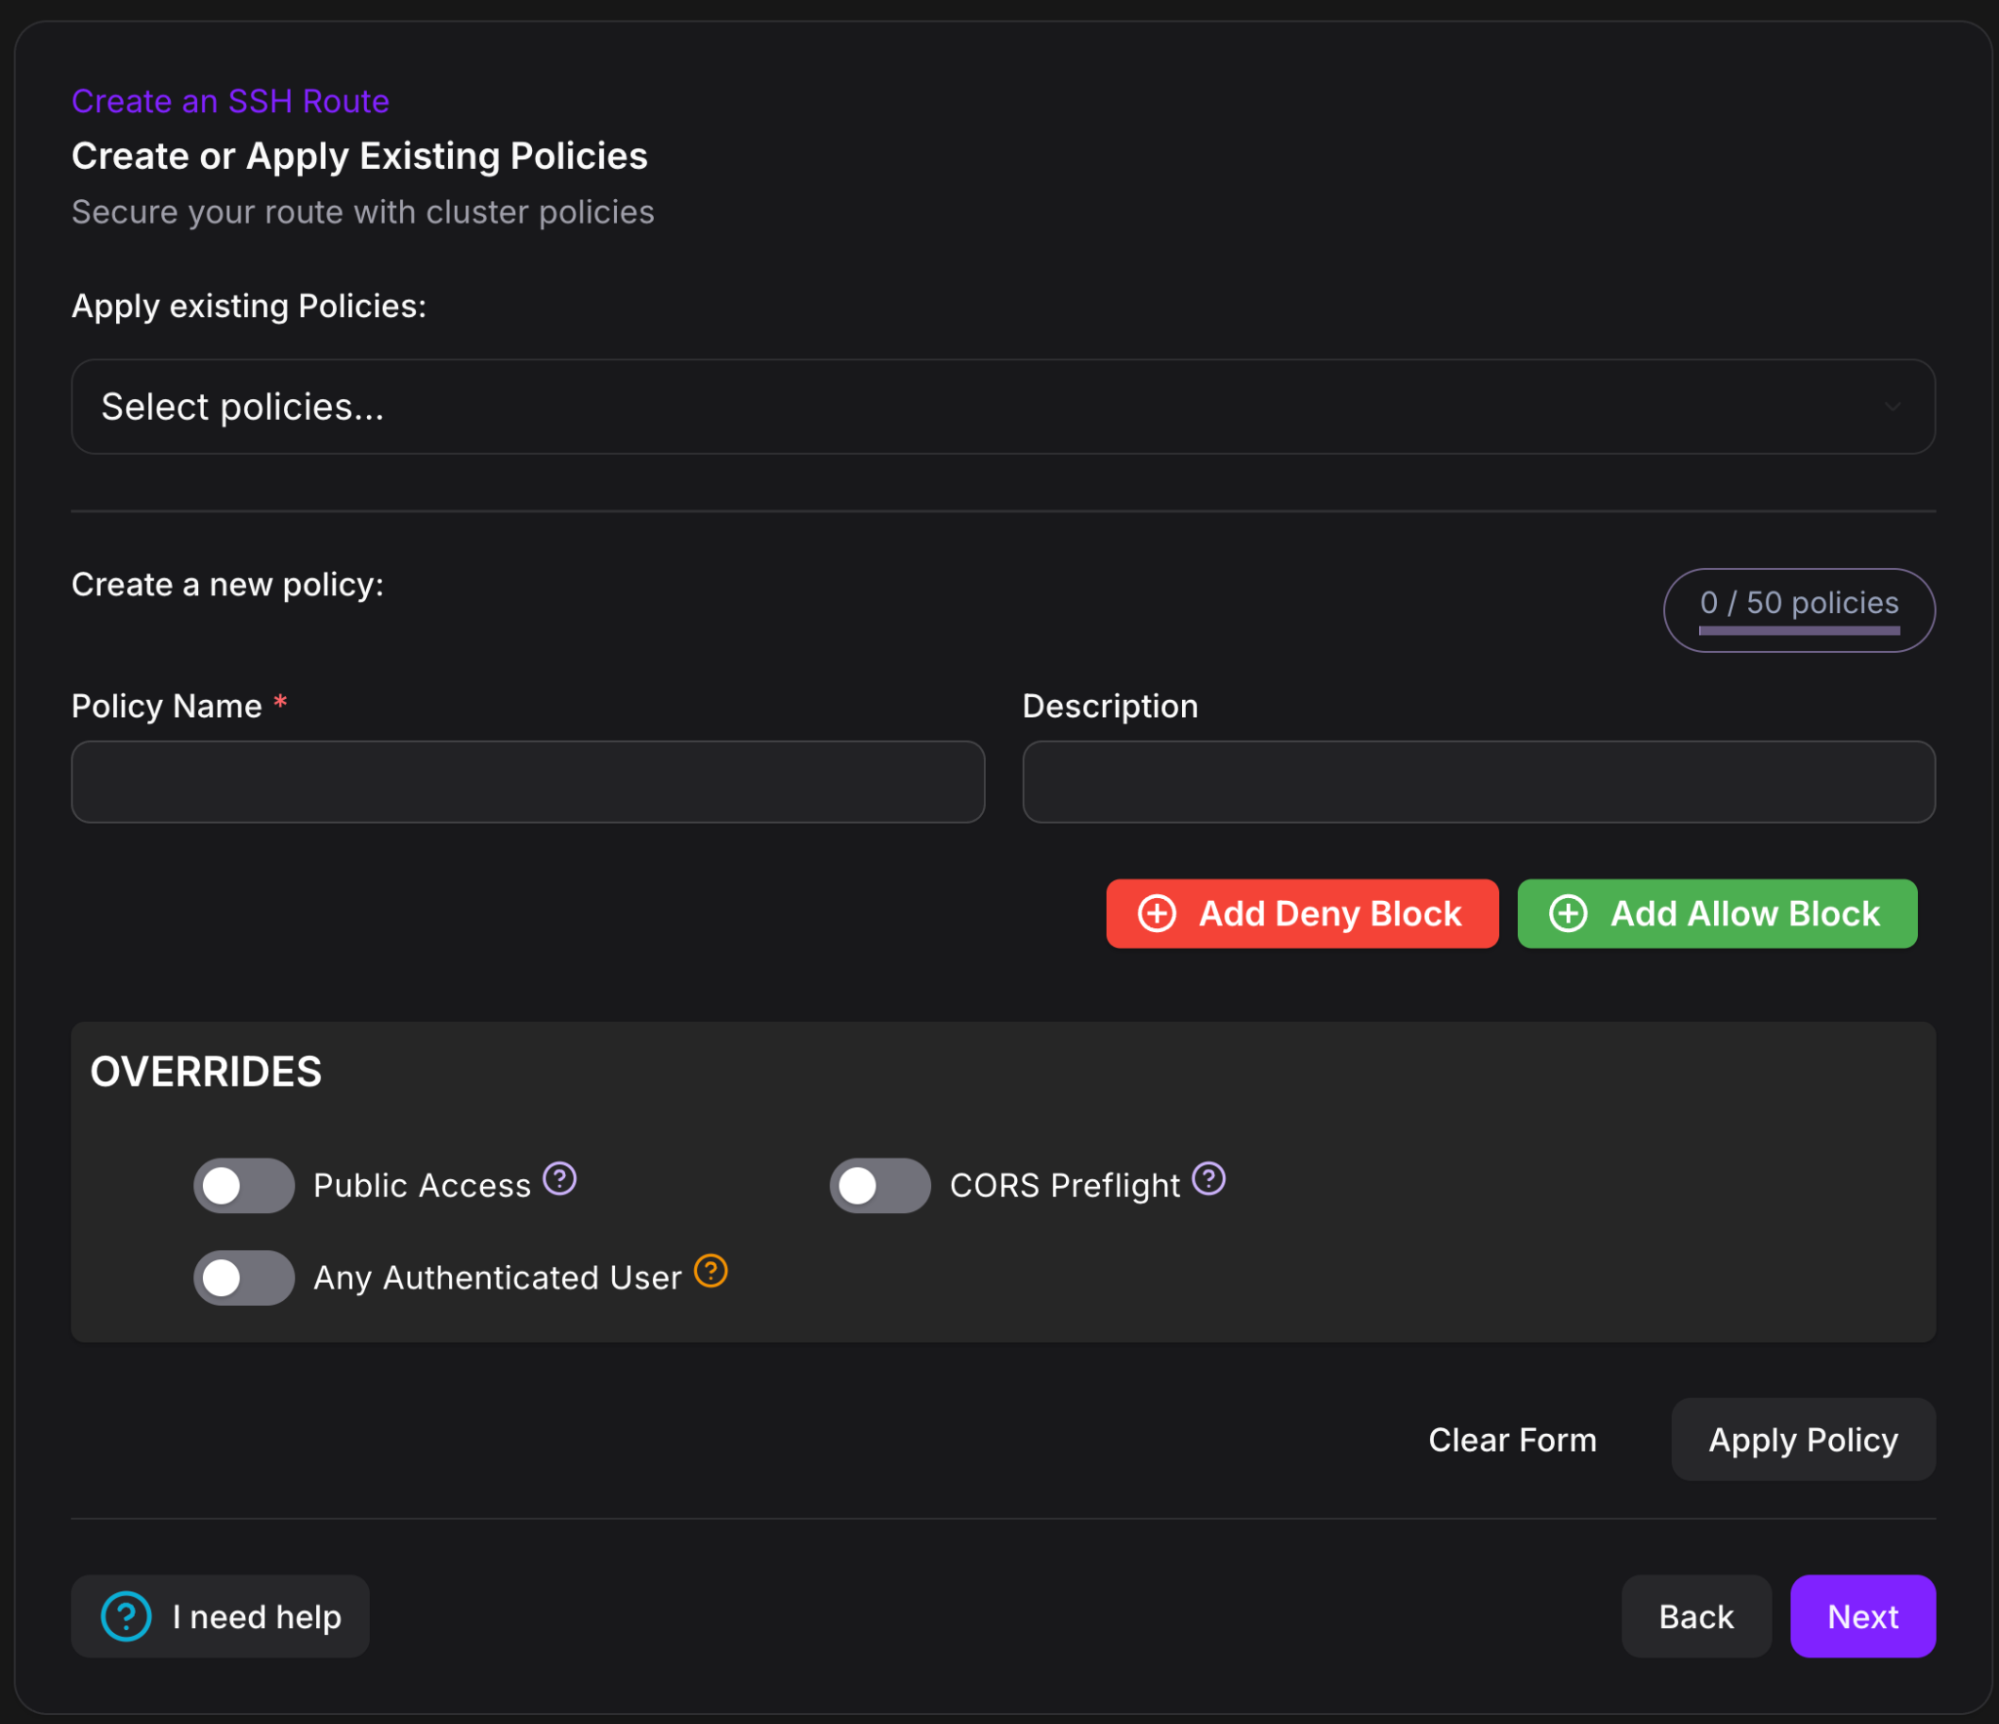The height and width of the screenshot is (1724, 1999).
Task: Enable the Public Access override
Action: 243,1185
